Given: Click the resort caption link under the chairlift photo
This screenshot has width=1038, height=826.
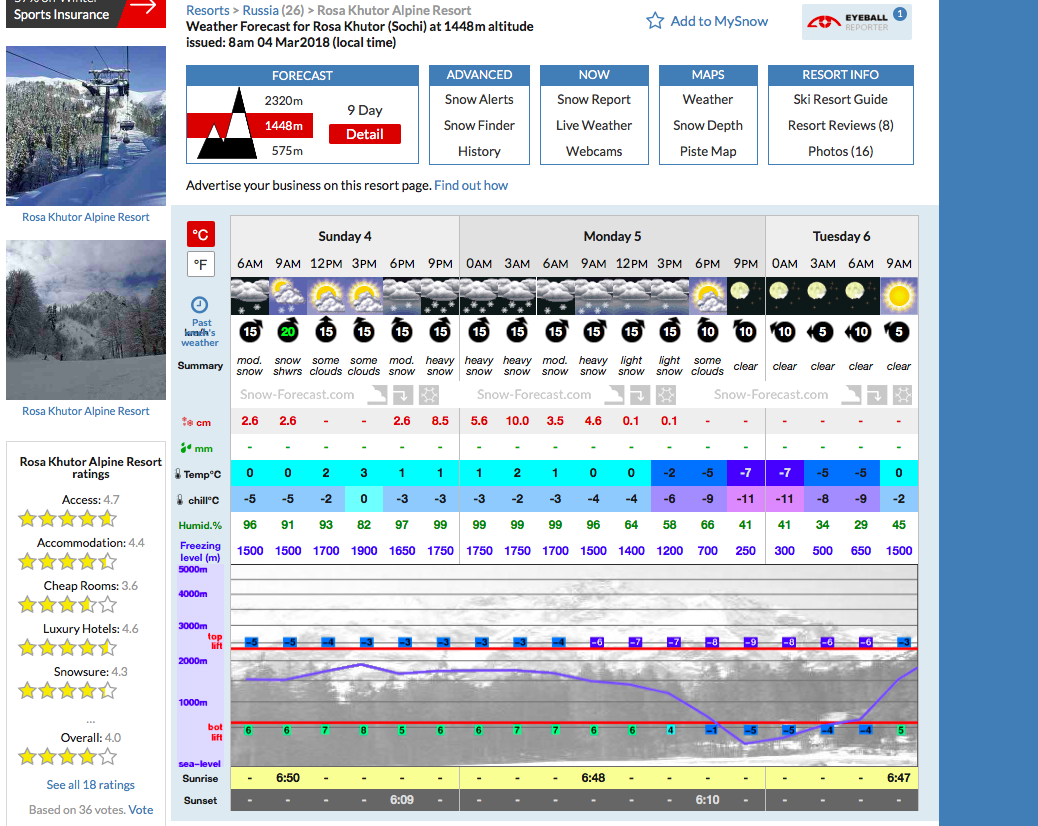Looking at the screenshot, I should coord(86,217).
